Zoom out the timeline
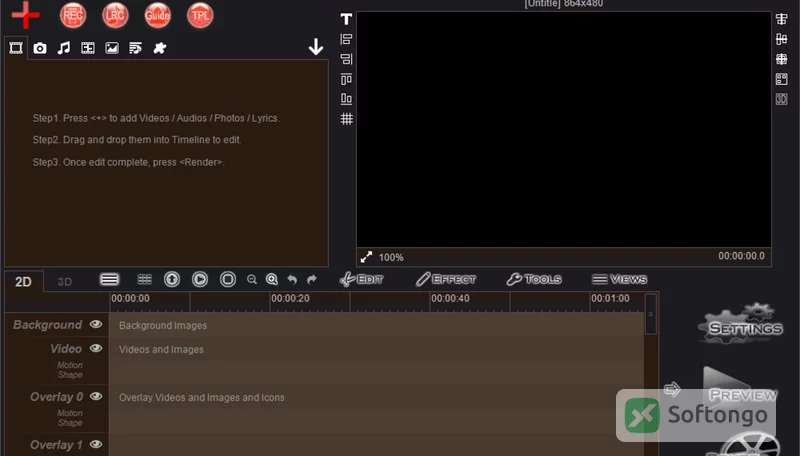The height and width of the screenshot is (456, 800). (252, 280)
